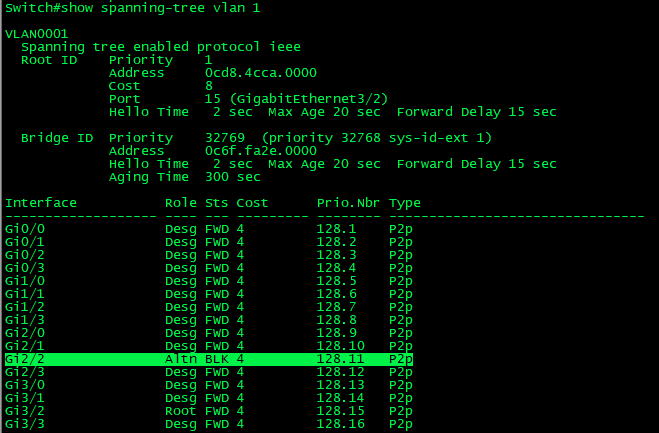The height and width of the screenshot is (433, 659).
Task: Click the Root ID Cost value 8
Action: click(x=209, y=86)
